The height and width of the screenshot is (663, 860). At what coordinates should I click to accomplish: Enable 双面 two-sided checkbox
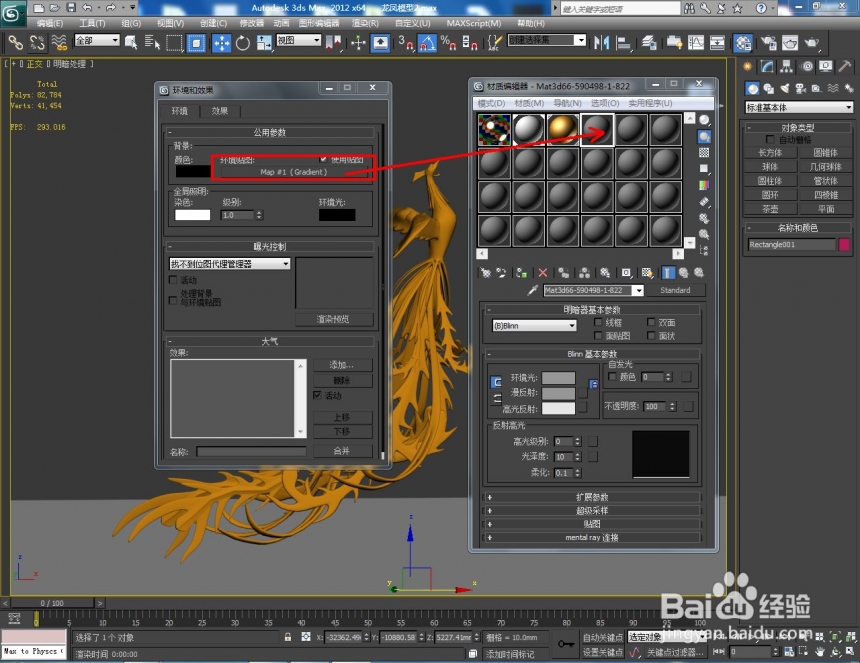[651, 322]
